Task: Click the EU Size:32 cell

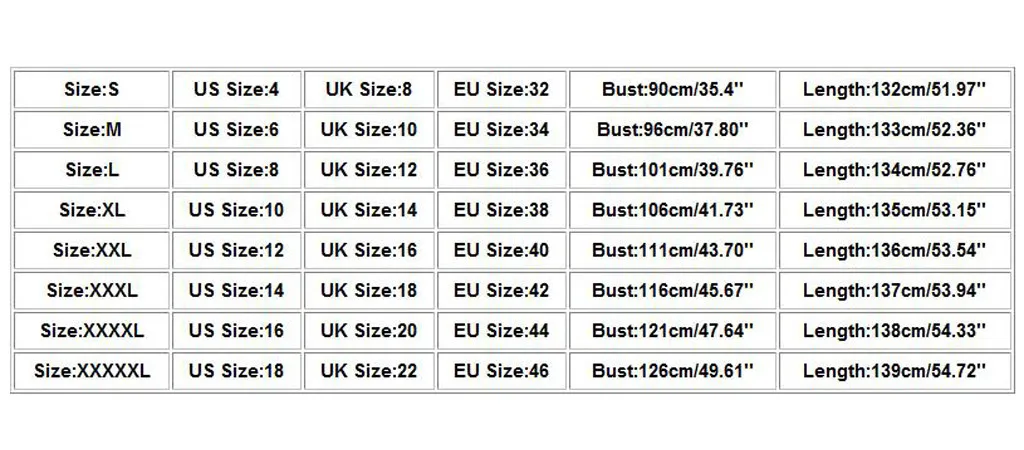Action: [x=501, y=90]
